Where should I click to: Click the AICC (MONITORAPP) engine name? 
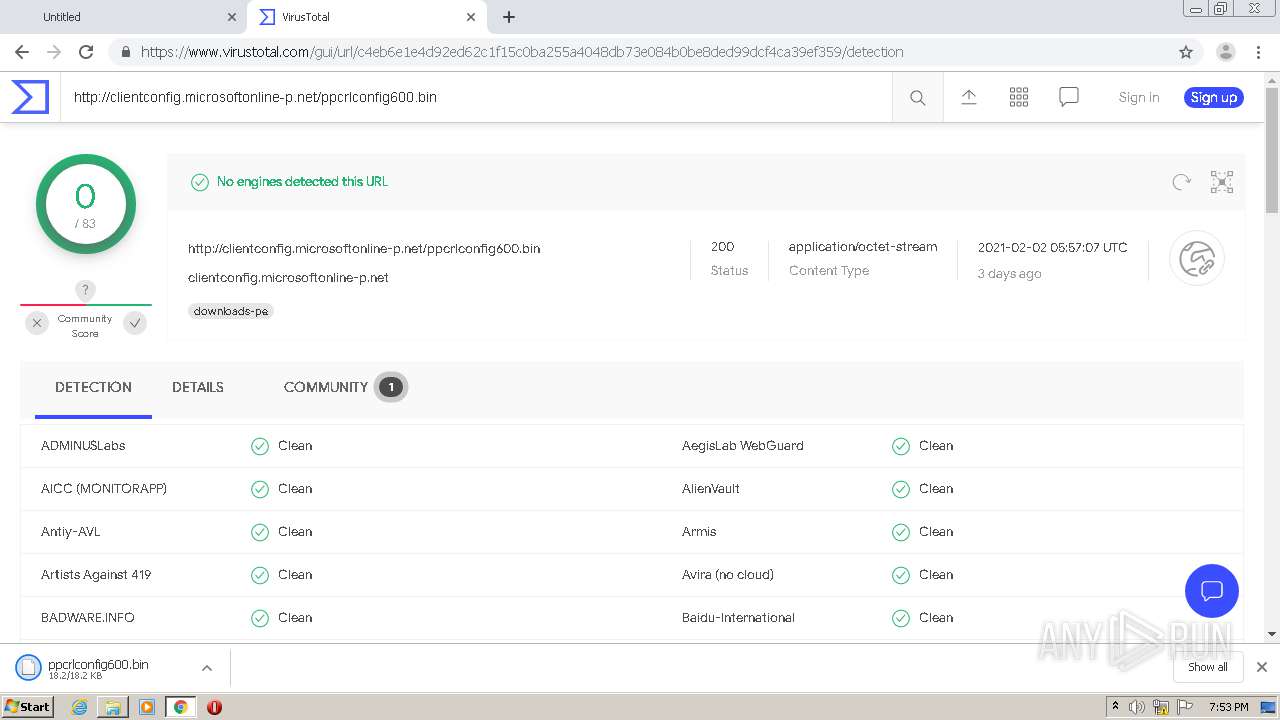(x=104, y=489)
